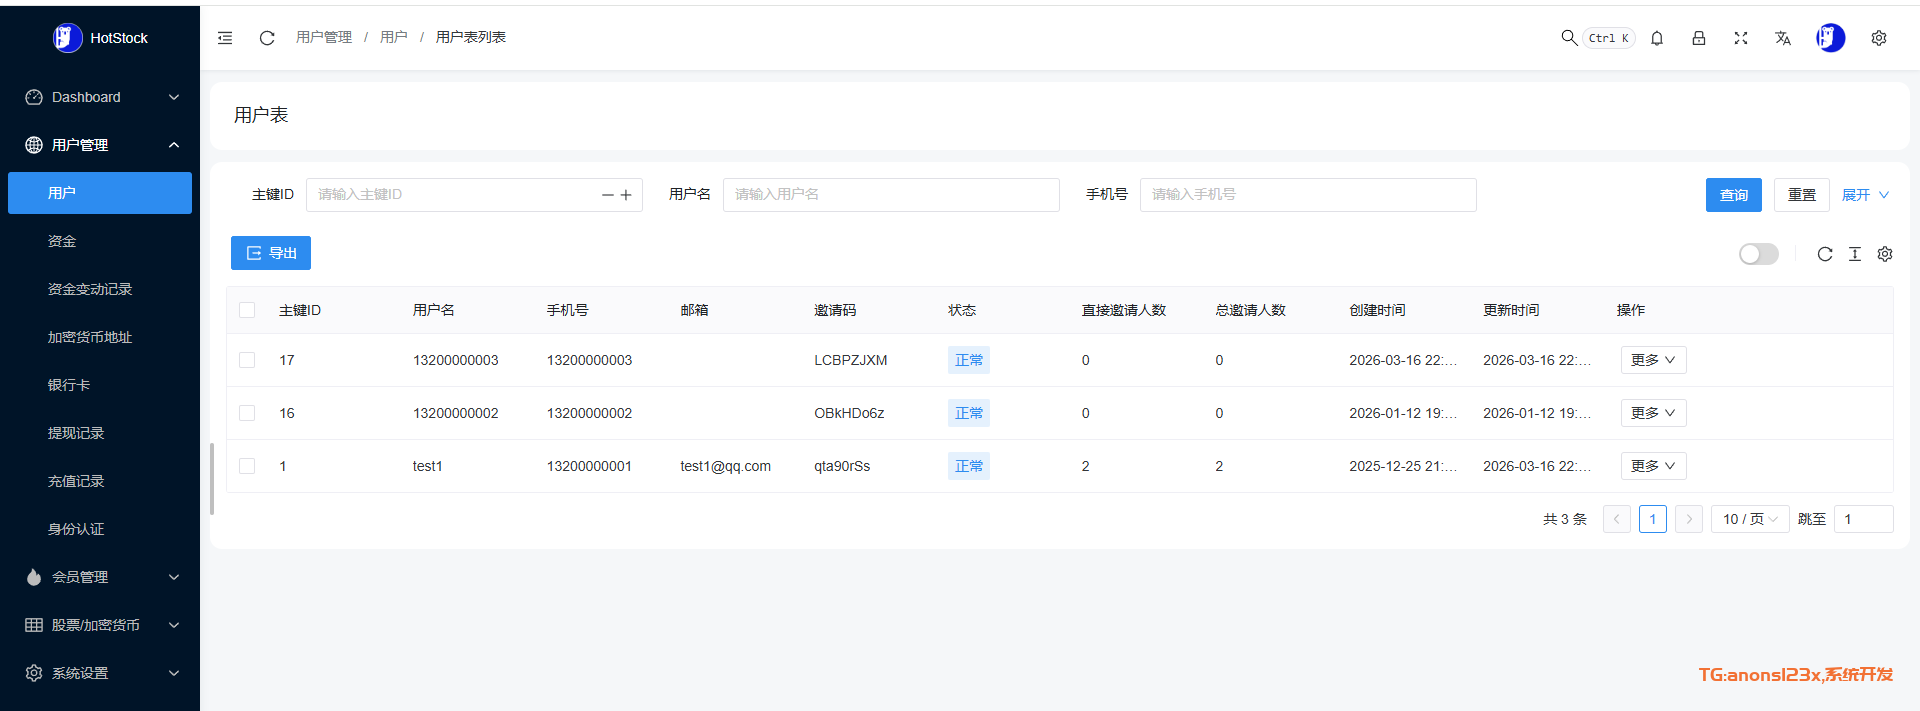Click the 导出 export button
The height and width of the screenshot is (711, 1920).
[x=271, y=253]
